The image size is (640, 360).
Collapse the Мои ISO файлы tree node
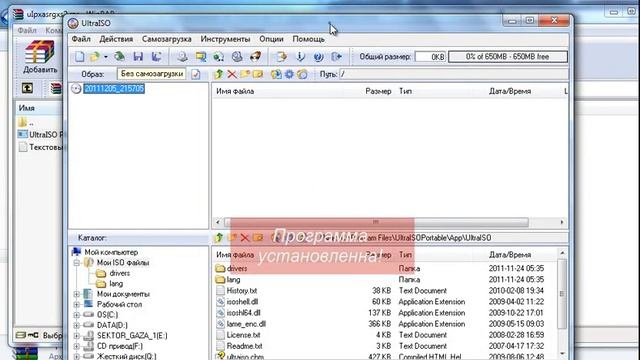(x=76, y=263)
